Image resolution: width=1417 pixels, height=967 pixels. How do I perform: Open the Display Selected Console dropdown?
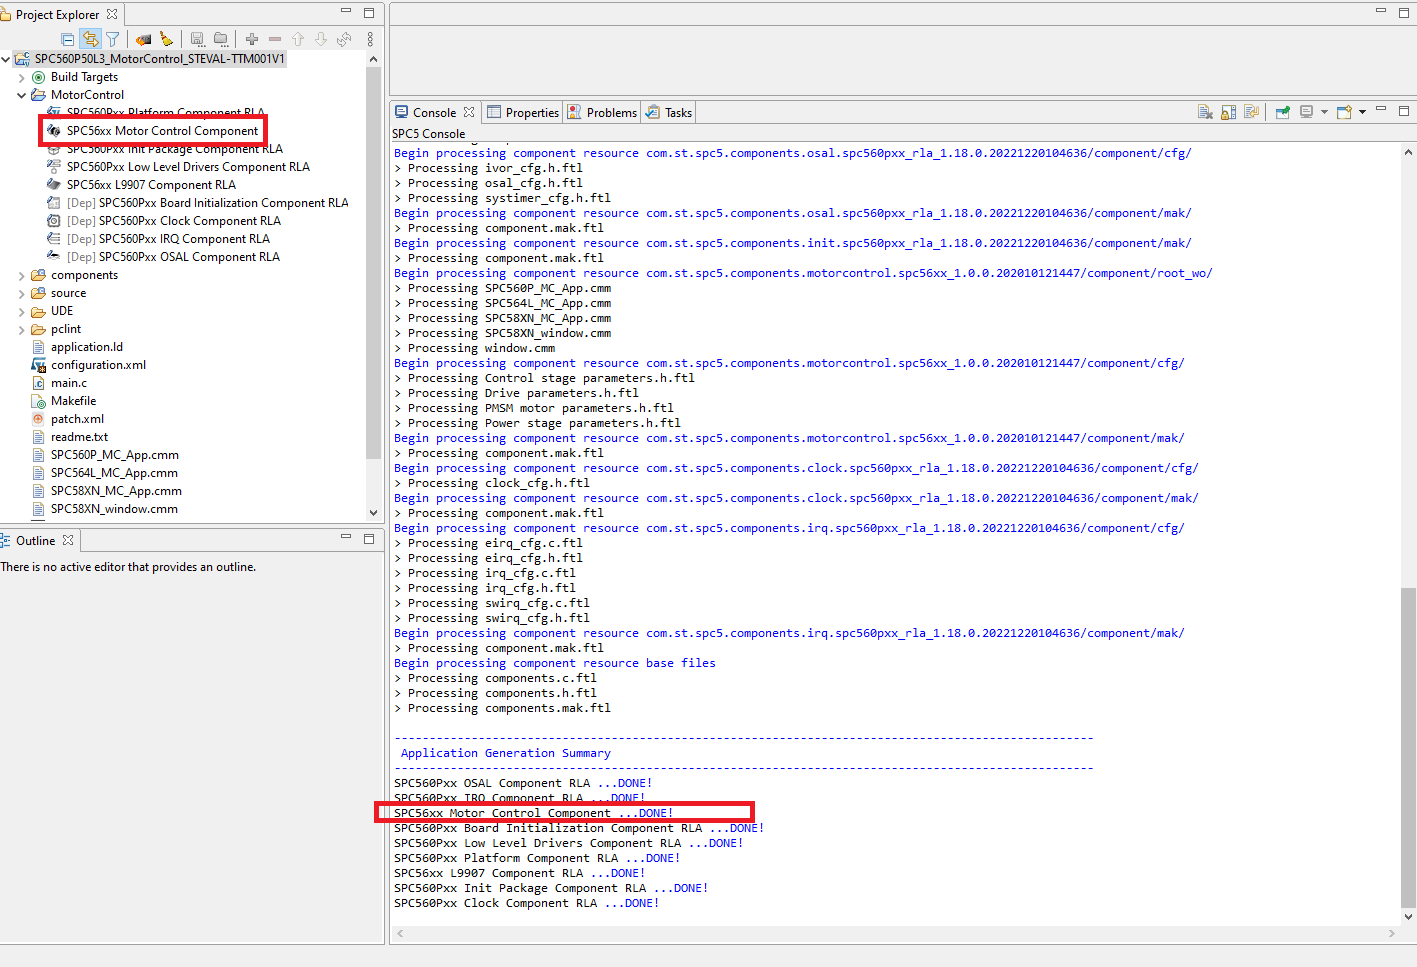pyautogui.click(x=1323, y=112)
